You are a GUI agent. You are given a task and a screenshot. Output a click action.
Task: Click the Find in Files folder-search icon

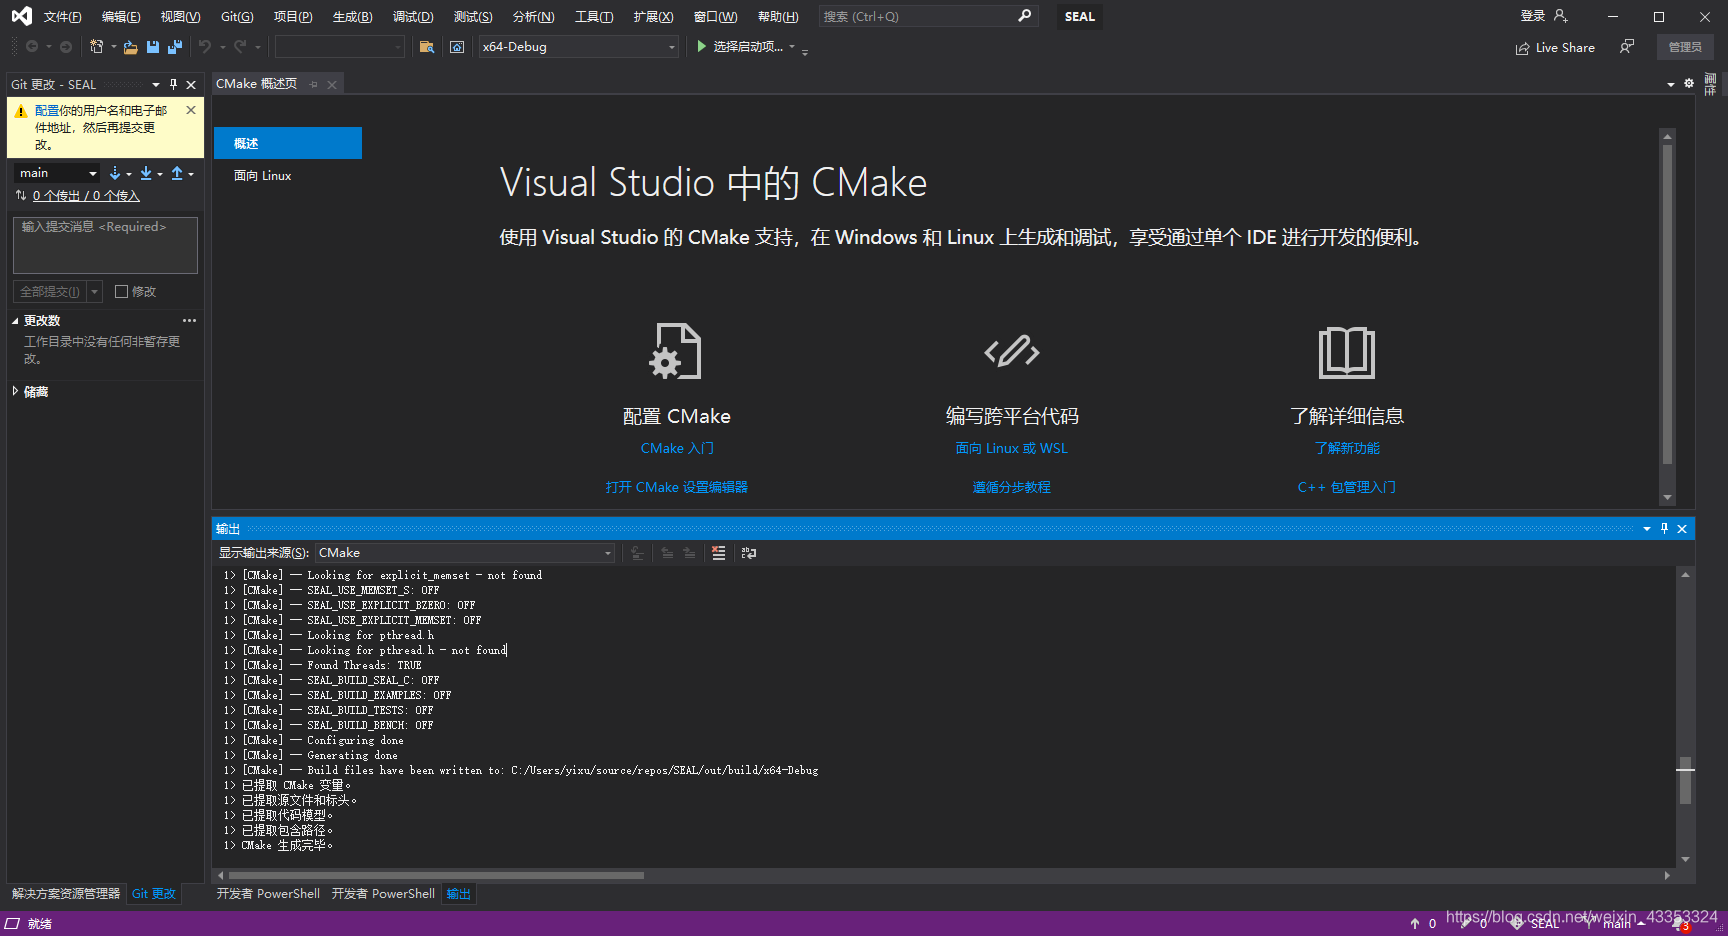(x=427, y=47)
